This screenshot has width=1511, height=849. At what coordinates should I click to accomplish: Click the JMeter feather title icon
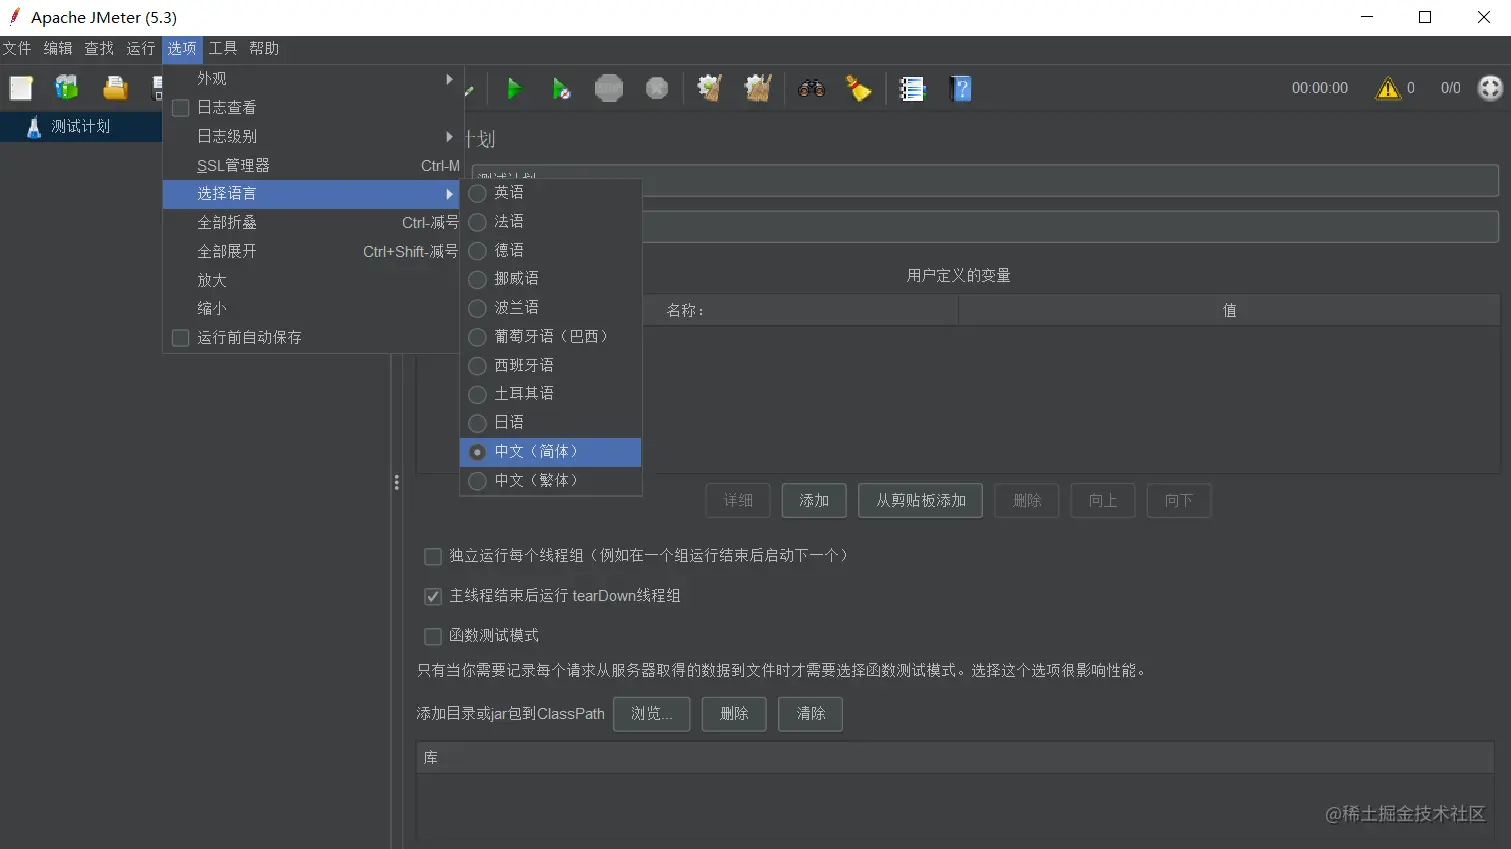[x=14, y=16]
